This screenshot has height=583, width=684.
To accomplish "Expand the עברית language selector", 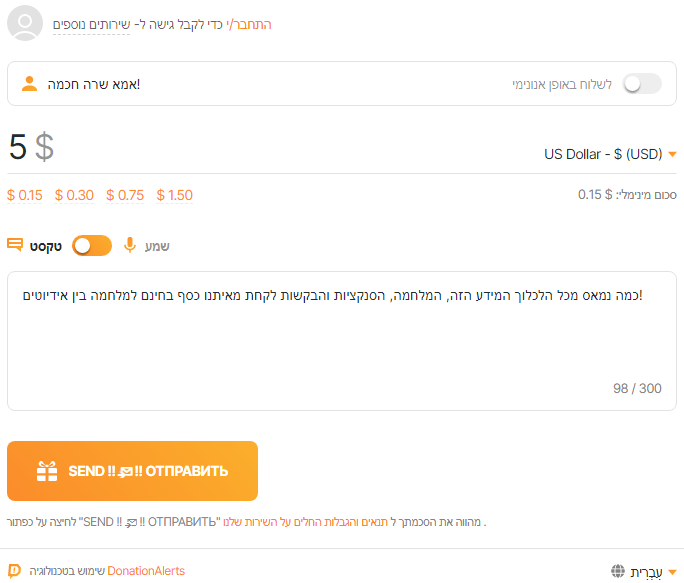I will click(x=648, y=571).
